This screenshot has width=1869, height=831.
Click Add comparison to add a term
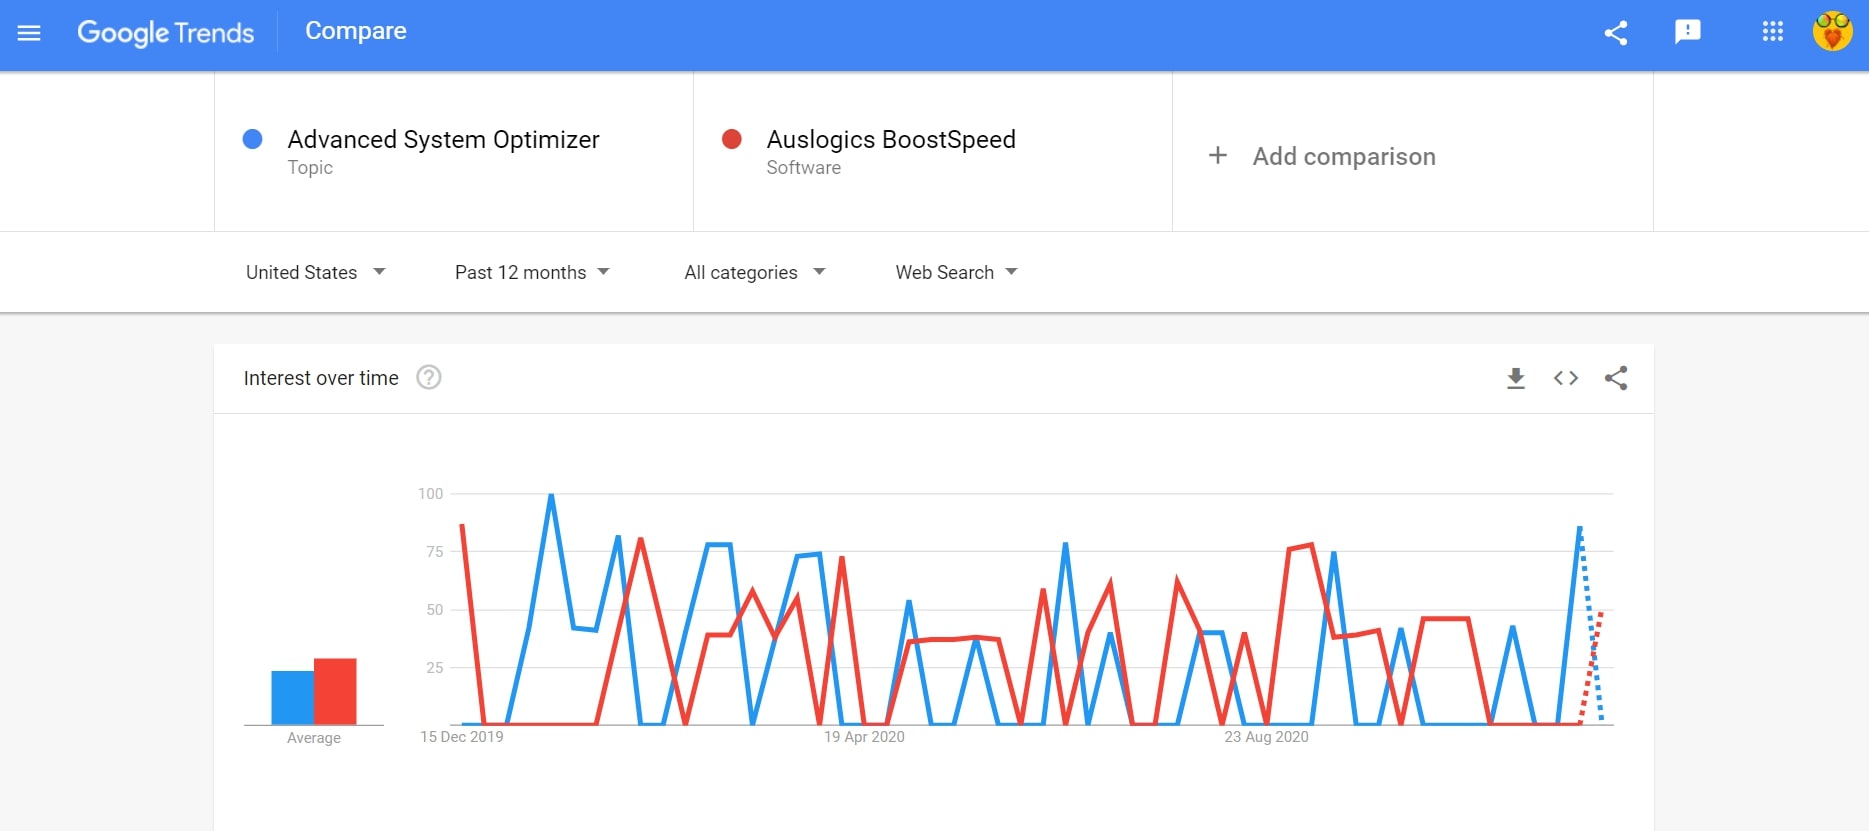[1344, 156]
